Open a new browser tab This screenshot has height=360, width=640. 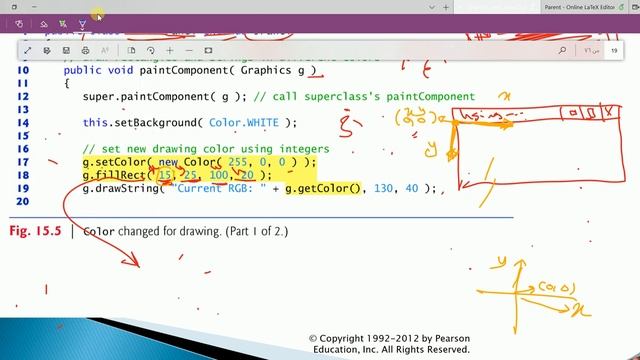446,7
